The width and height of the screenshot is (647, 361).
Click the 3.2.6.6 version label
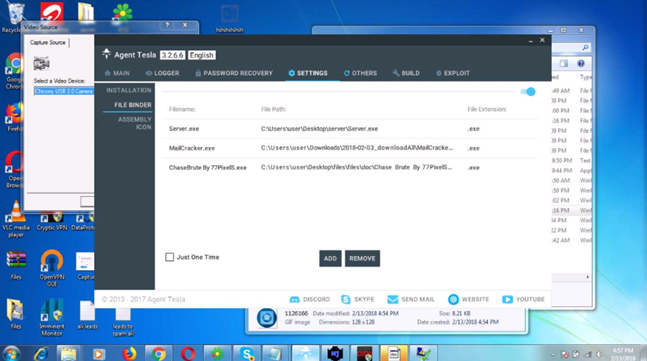(x=172, y=55)
